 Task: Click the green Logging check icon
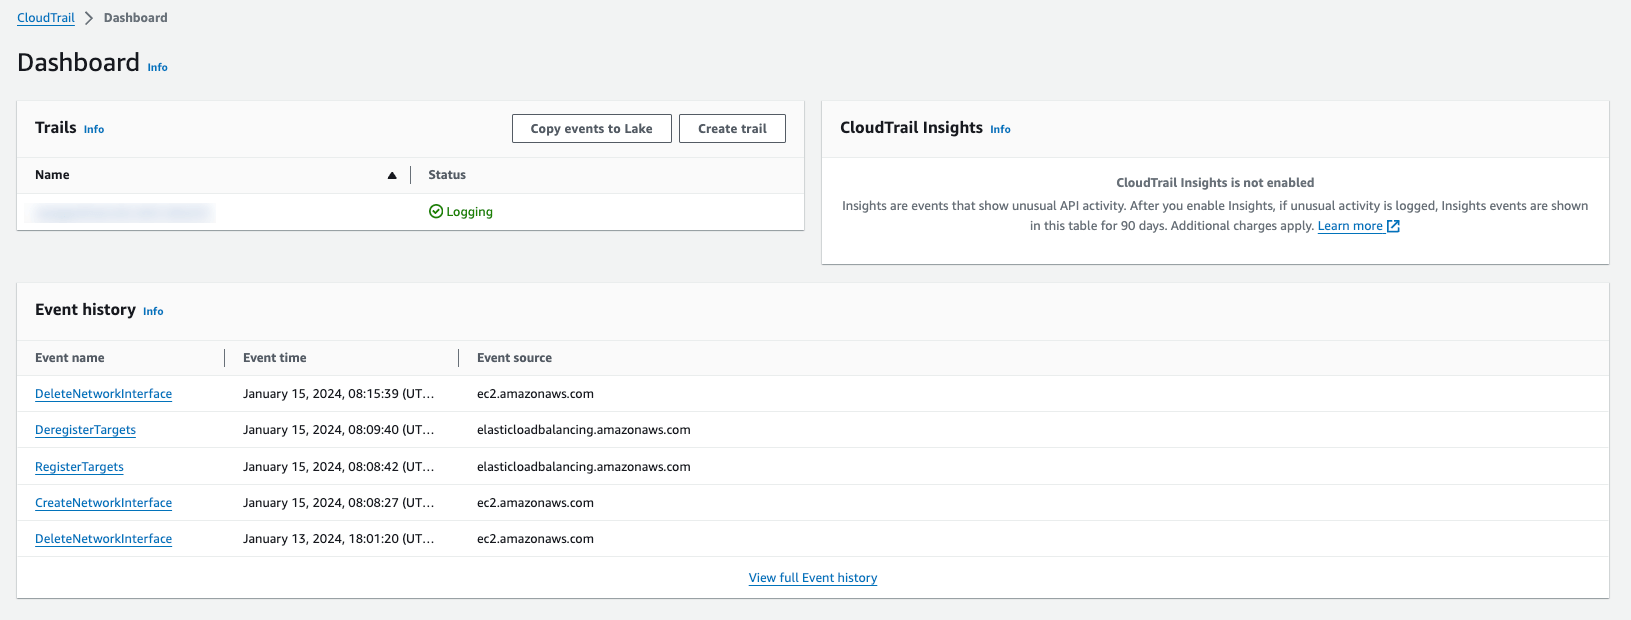(x=436, y=212)
